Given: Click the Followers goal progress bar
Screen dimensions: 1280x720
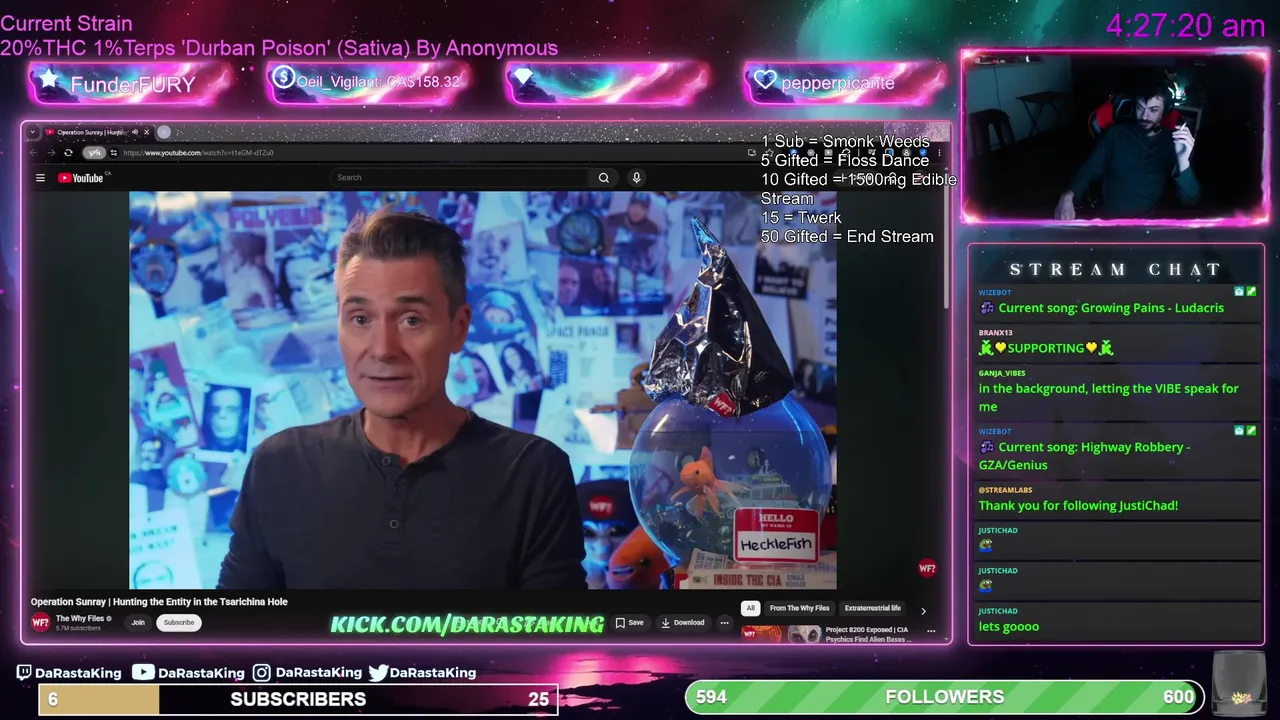Looking at the screenshot, I should click(x=945, y=697).
